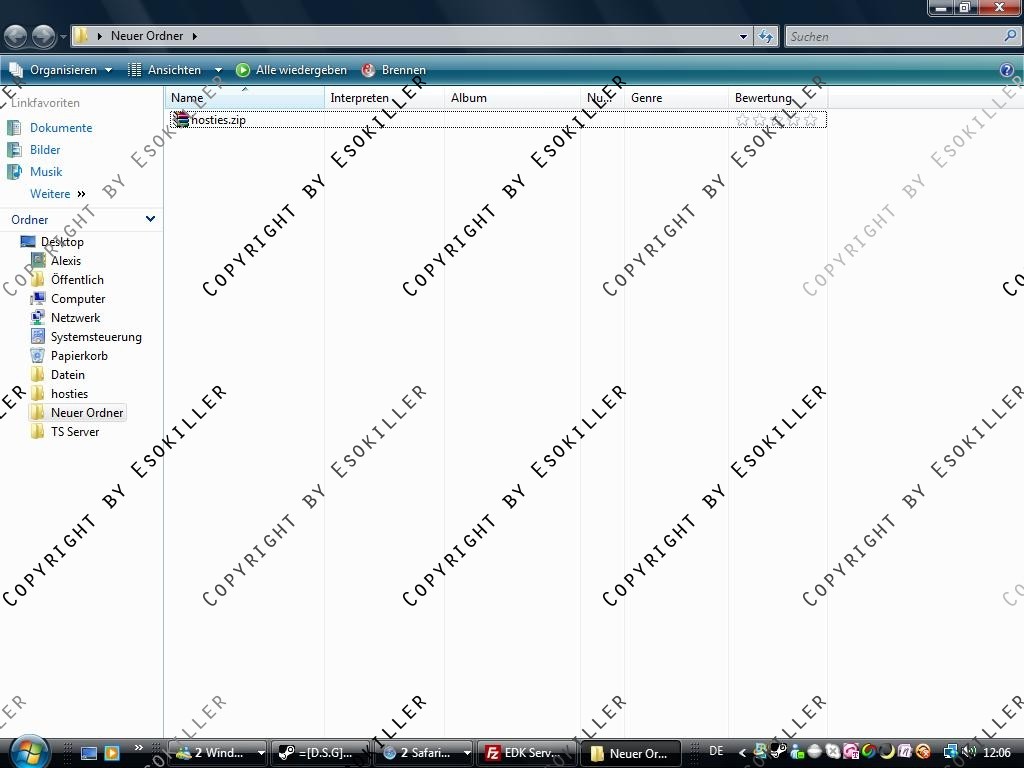
Task: Click Alle wiedergeben to play all
Action: tap(292, 70)
